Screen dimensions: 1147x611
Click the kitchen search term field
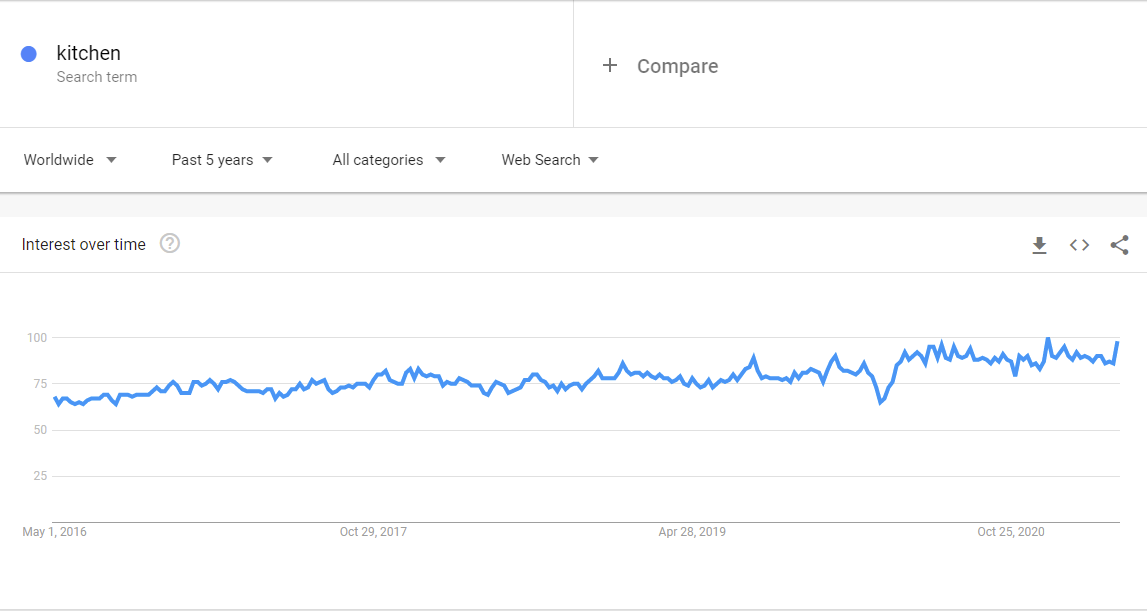(89, 54)
